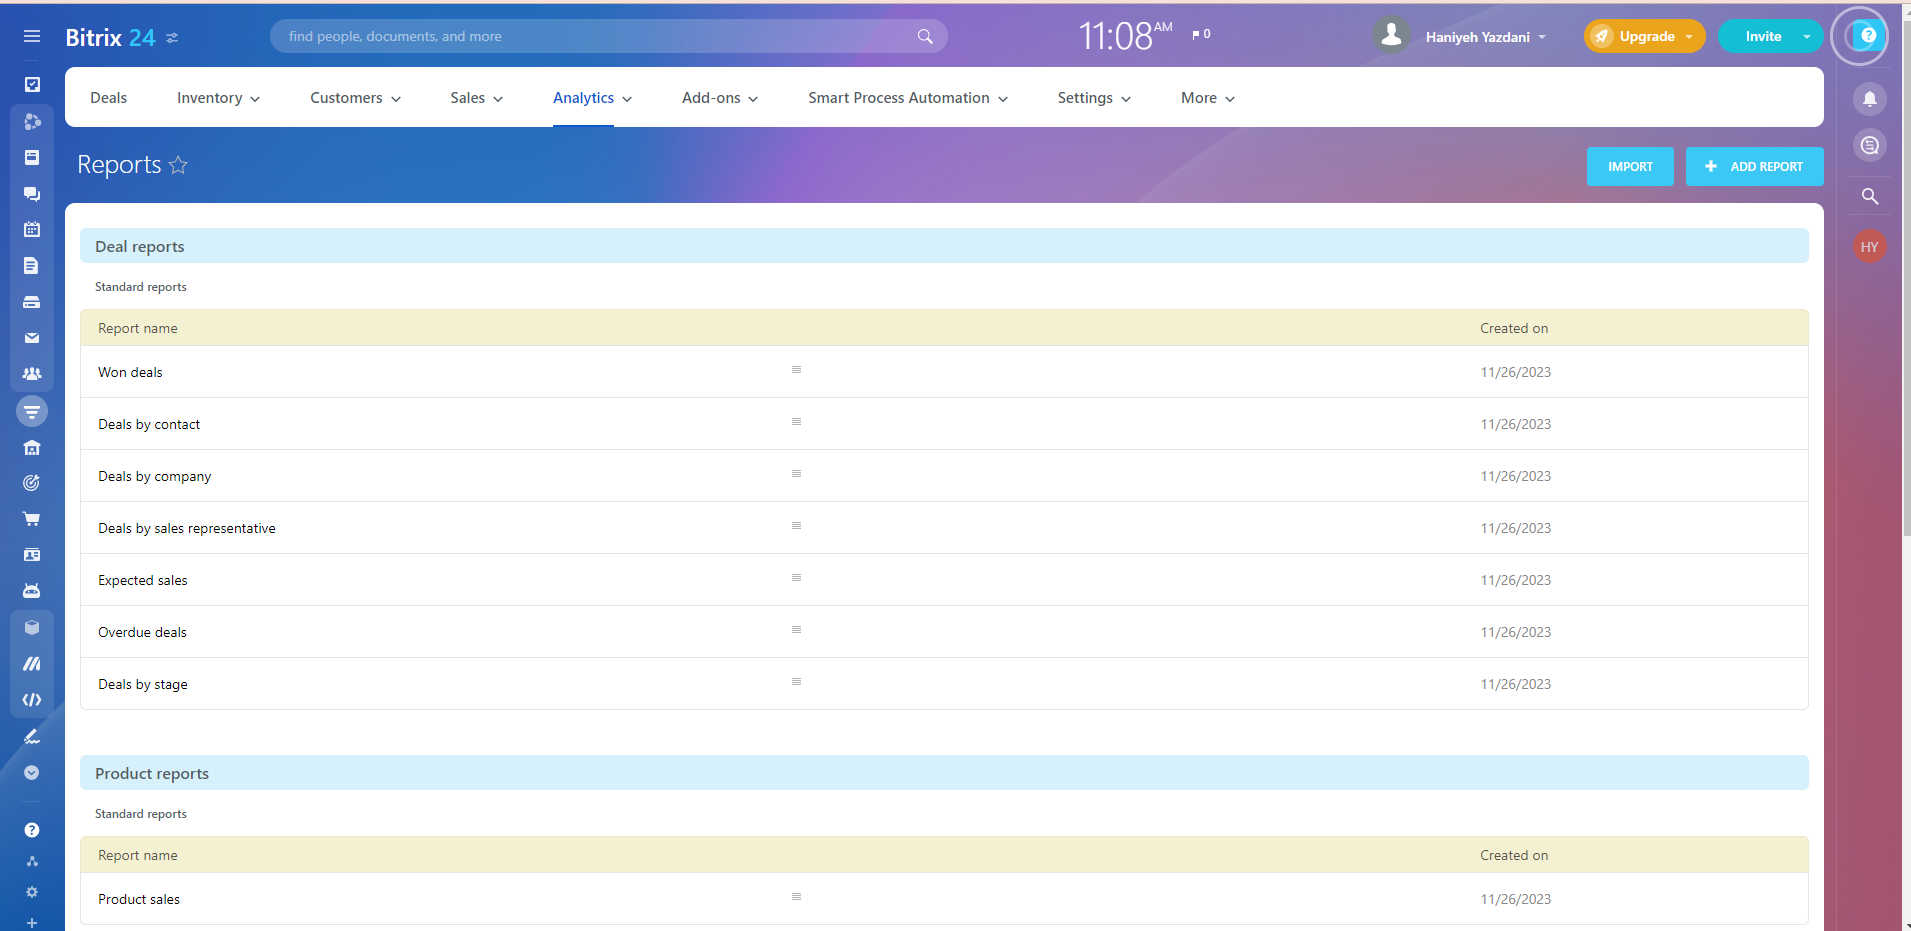The image size is (1911, 931).
Task: Open Calendar icon in left sidebar
Action: (32, 229)
